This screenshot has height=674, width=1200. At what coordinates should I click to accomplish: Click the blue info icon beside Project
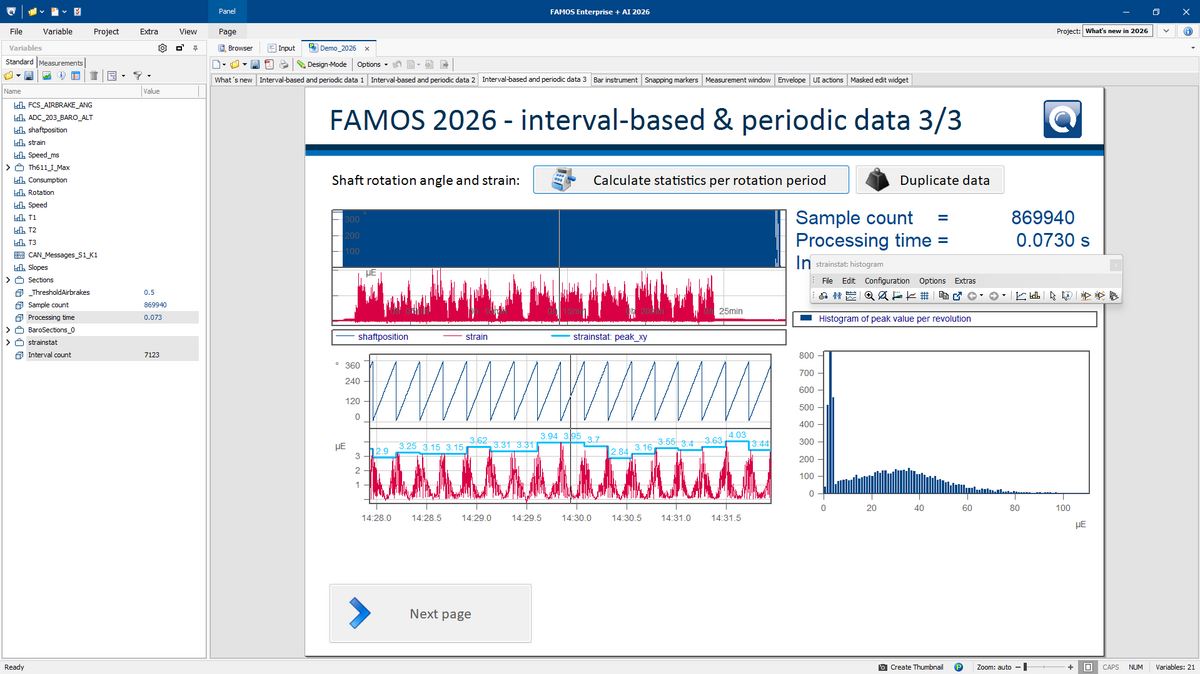[1187, 31]
